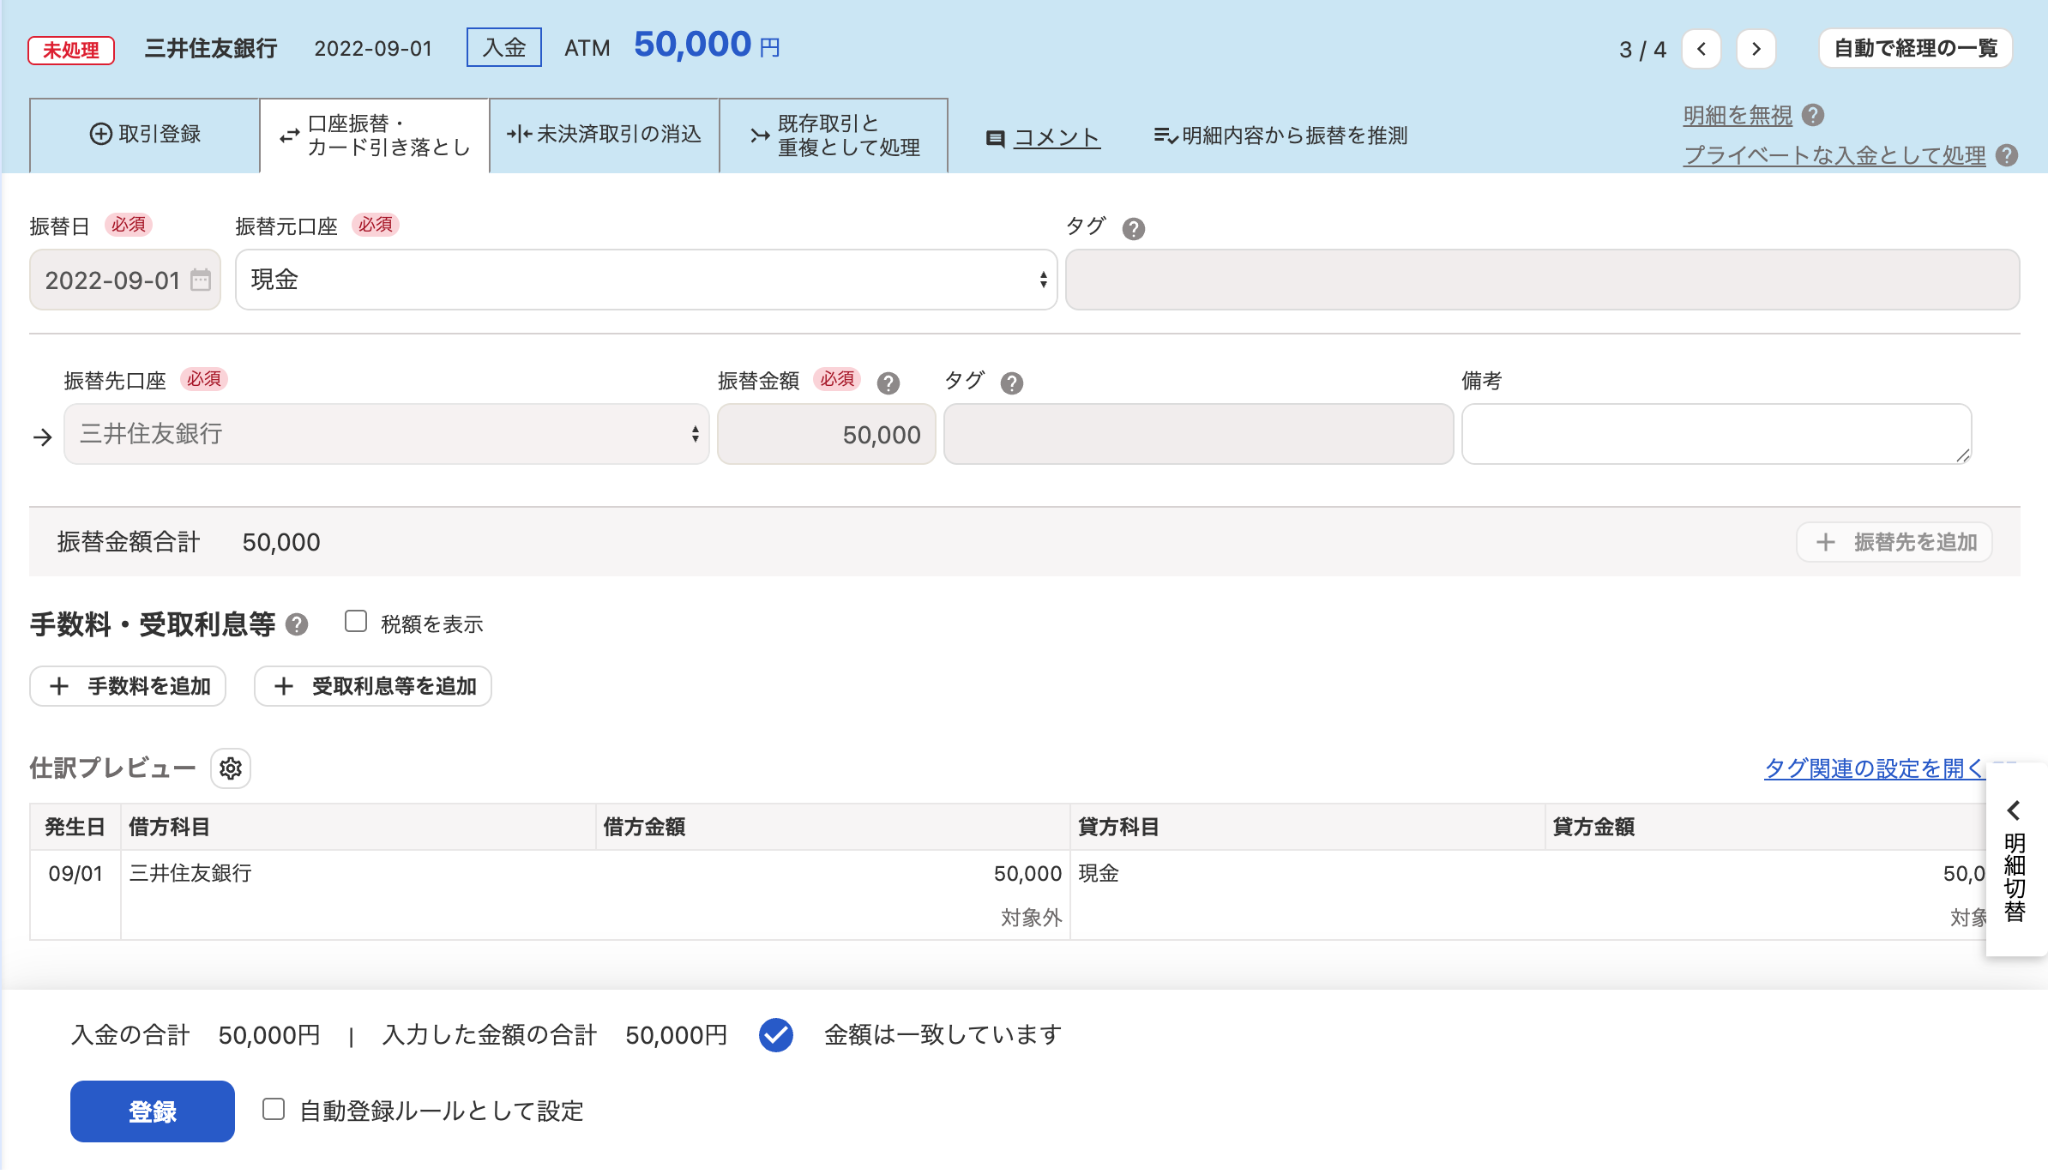The width and height of the screenshot is (2048, 1170).
Task: Click the 登録 button
Action: (x=152, y=1111)
